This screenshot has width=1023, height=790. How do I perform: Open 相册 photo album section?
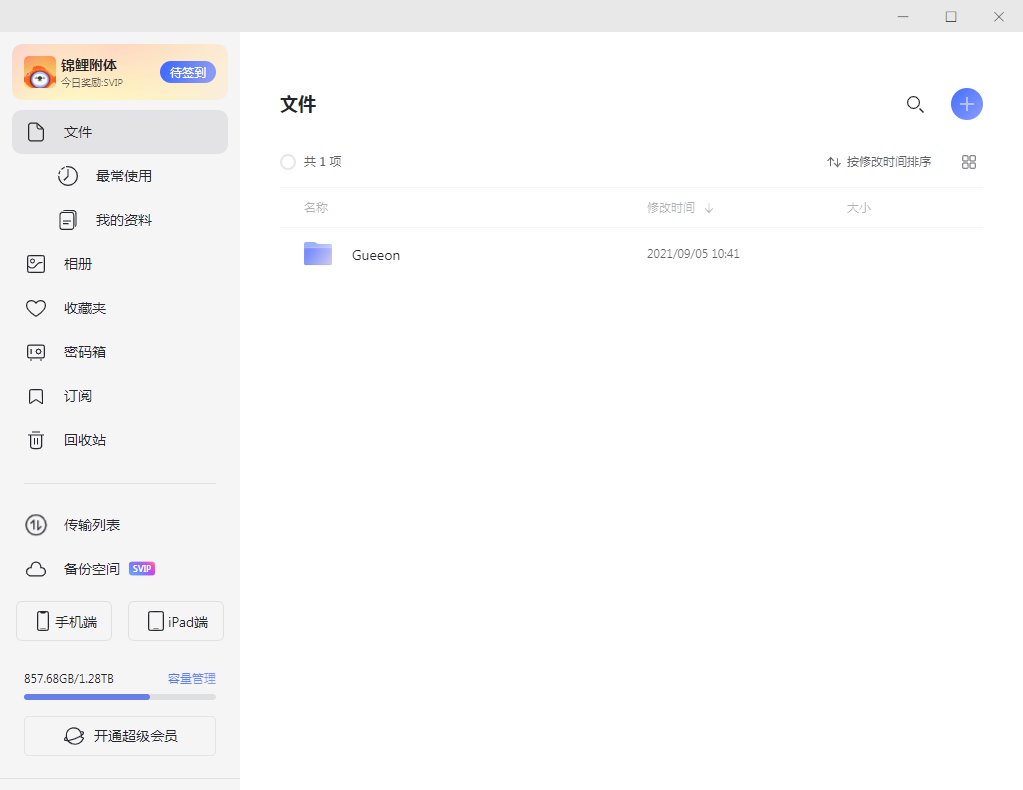[x=78, y=264]
